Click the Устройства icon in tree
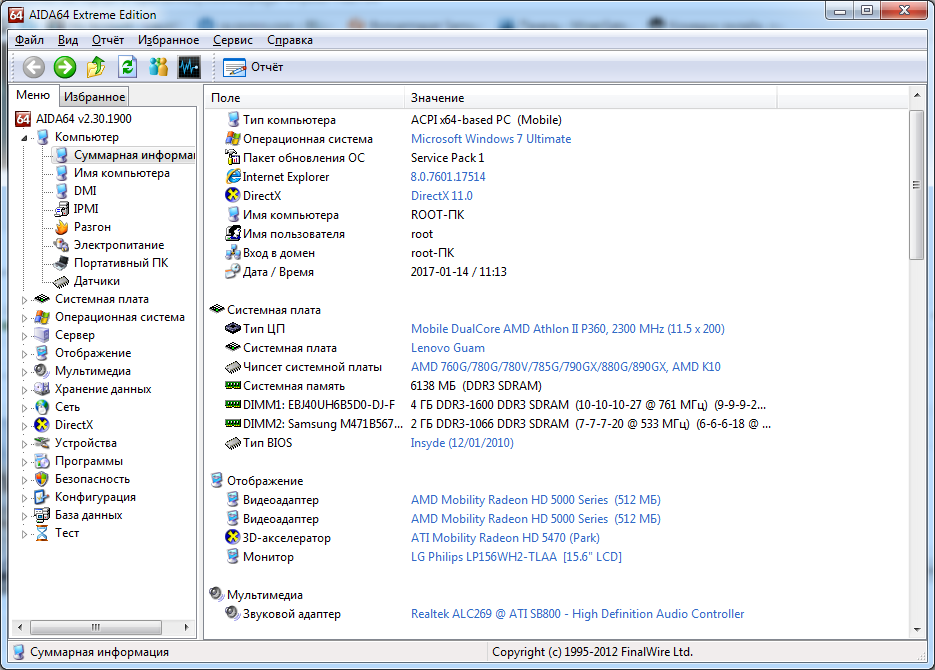 click(x=42, y=443)
